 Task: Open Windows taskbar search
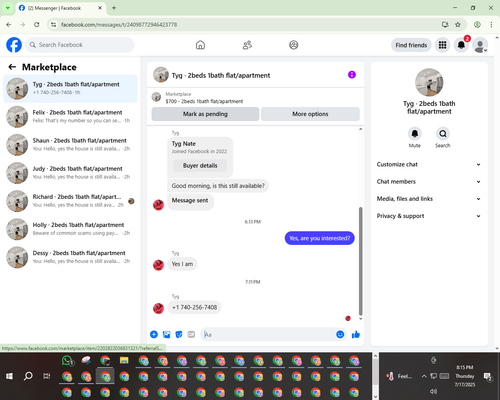(28, 376)
